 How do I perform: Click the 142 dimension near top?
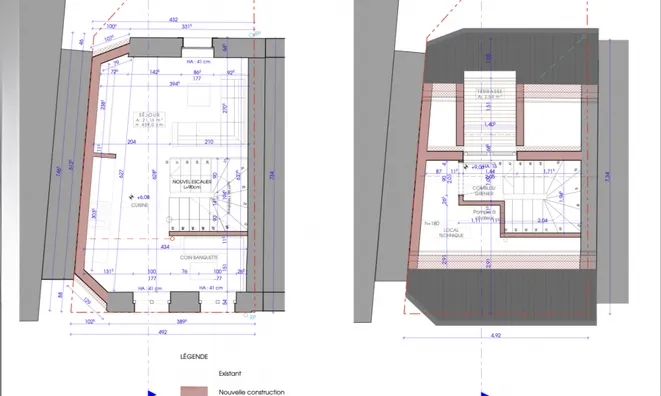pos(154,72)
